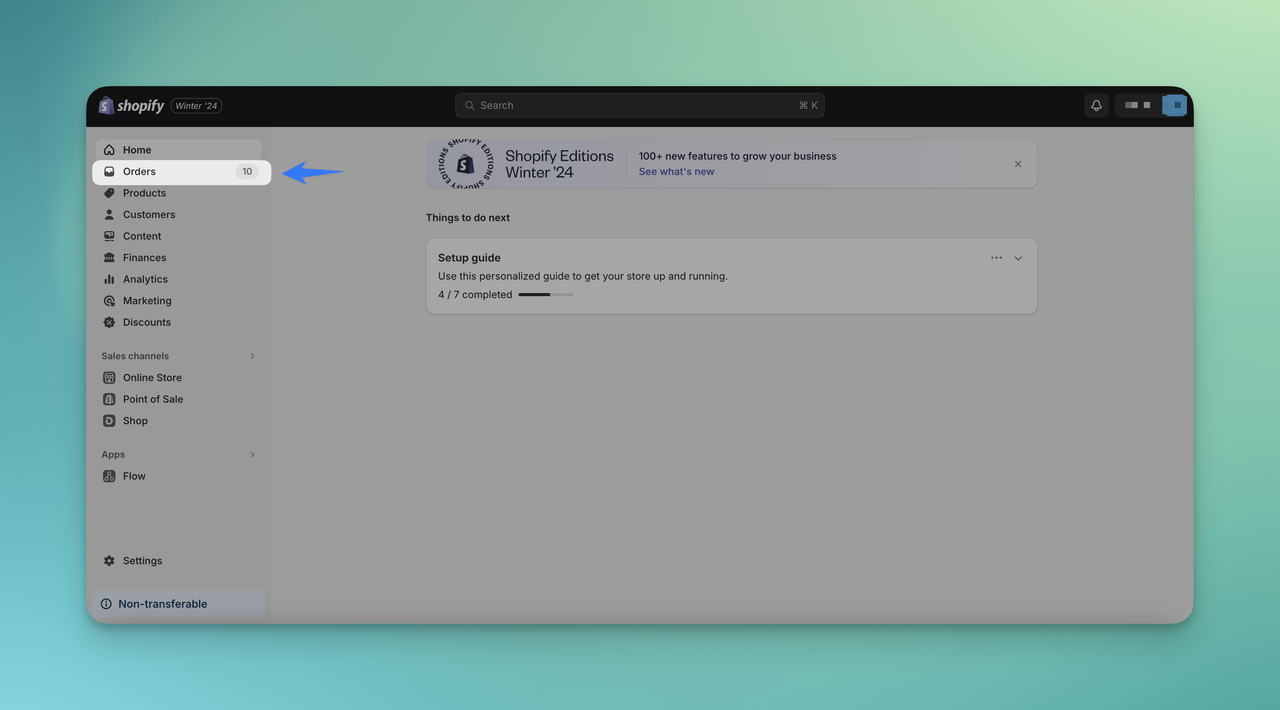This screenshot has height=710, width=1280.
Task: Click the Products tag icon
Action: point(109,193)
